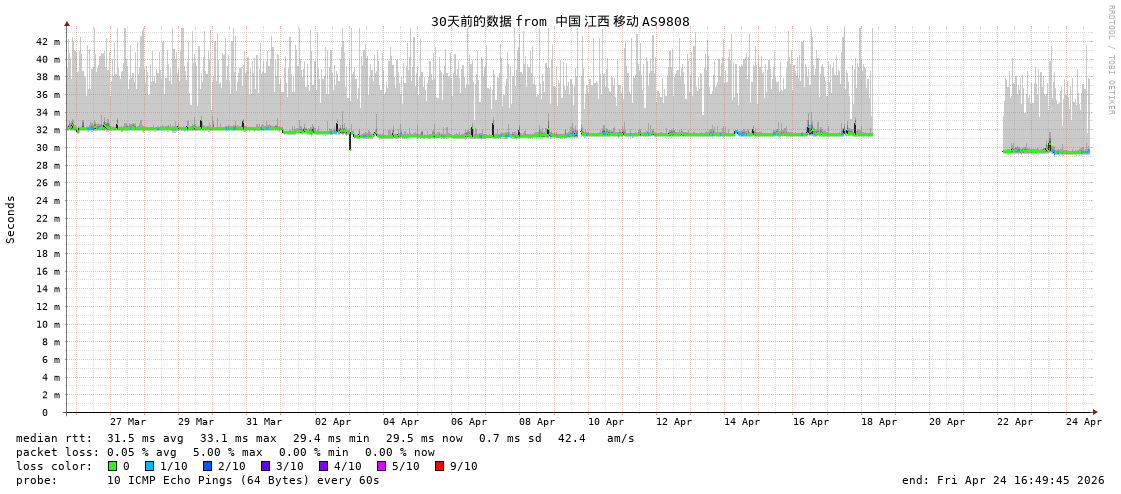Click the 4/10 loss color swatch
This screenshot has width=1121, height=494.
coord(323,466)
